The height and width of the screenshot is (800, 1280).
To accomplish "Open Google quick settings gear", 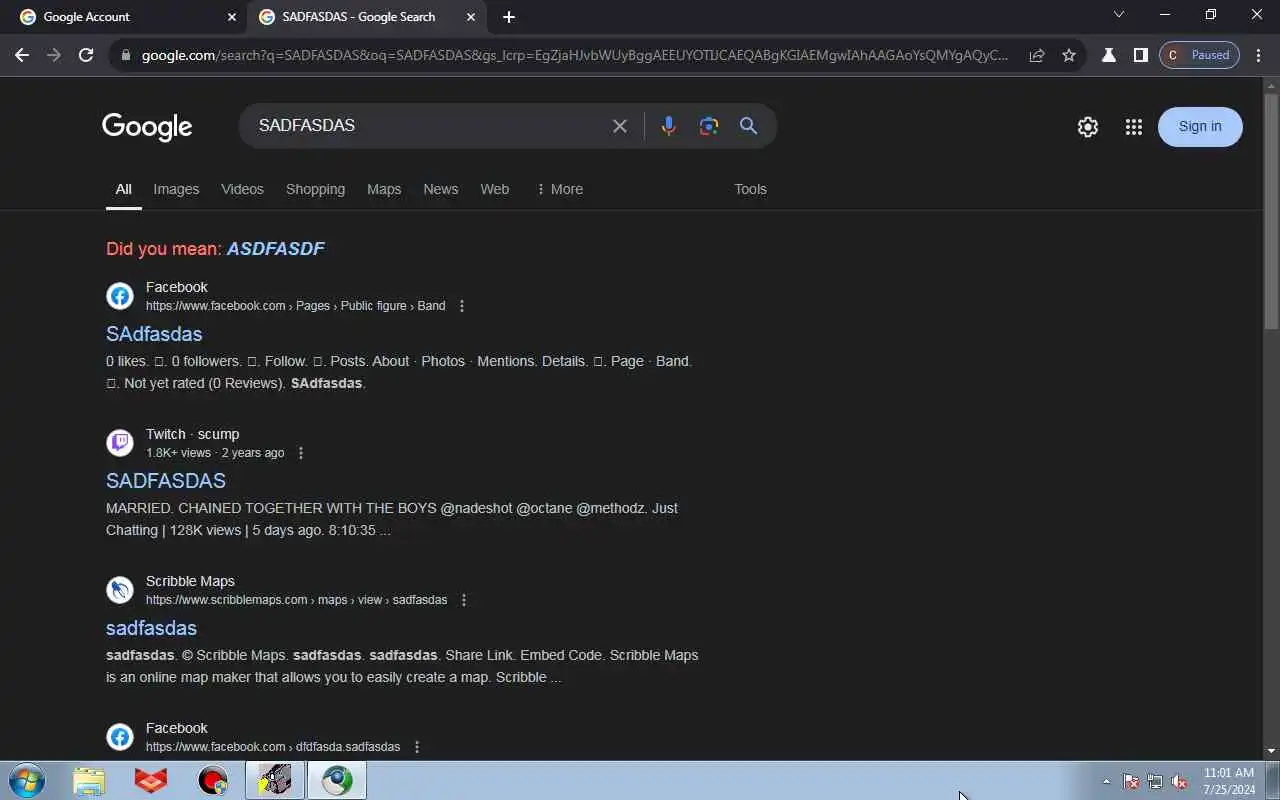I will (x=1088, y=127).
